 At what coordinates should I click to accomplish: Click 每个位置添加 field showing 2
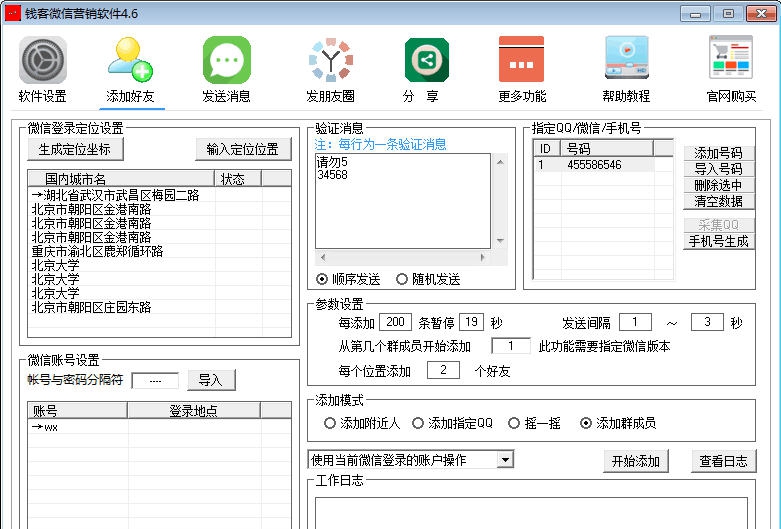(443, 370)
